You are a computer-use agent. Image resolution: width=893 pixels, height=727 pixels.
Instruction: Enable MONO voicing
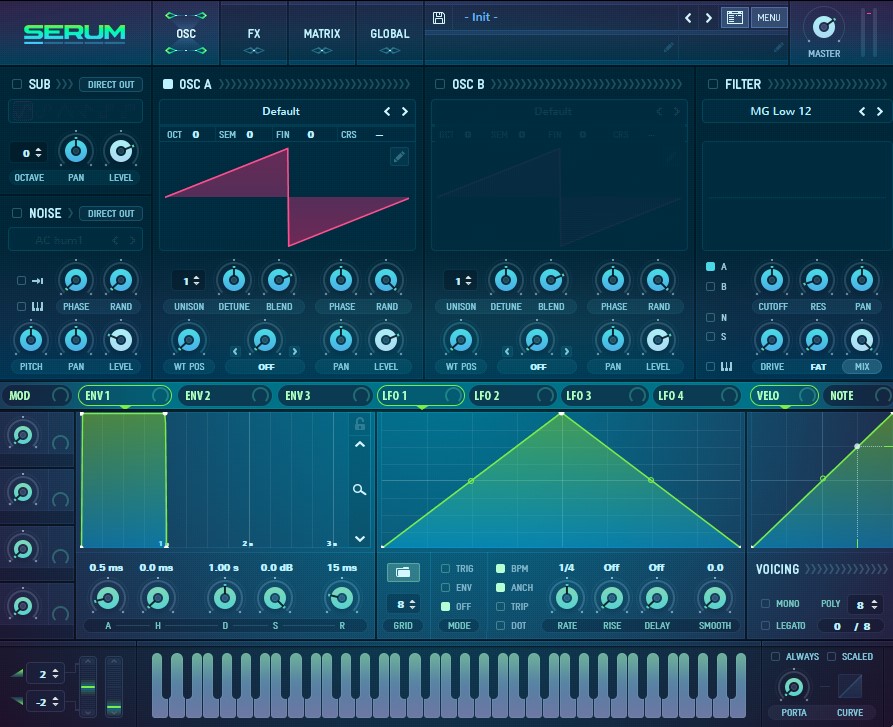pyautogui.click(x=765, y=603)
